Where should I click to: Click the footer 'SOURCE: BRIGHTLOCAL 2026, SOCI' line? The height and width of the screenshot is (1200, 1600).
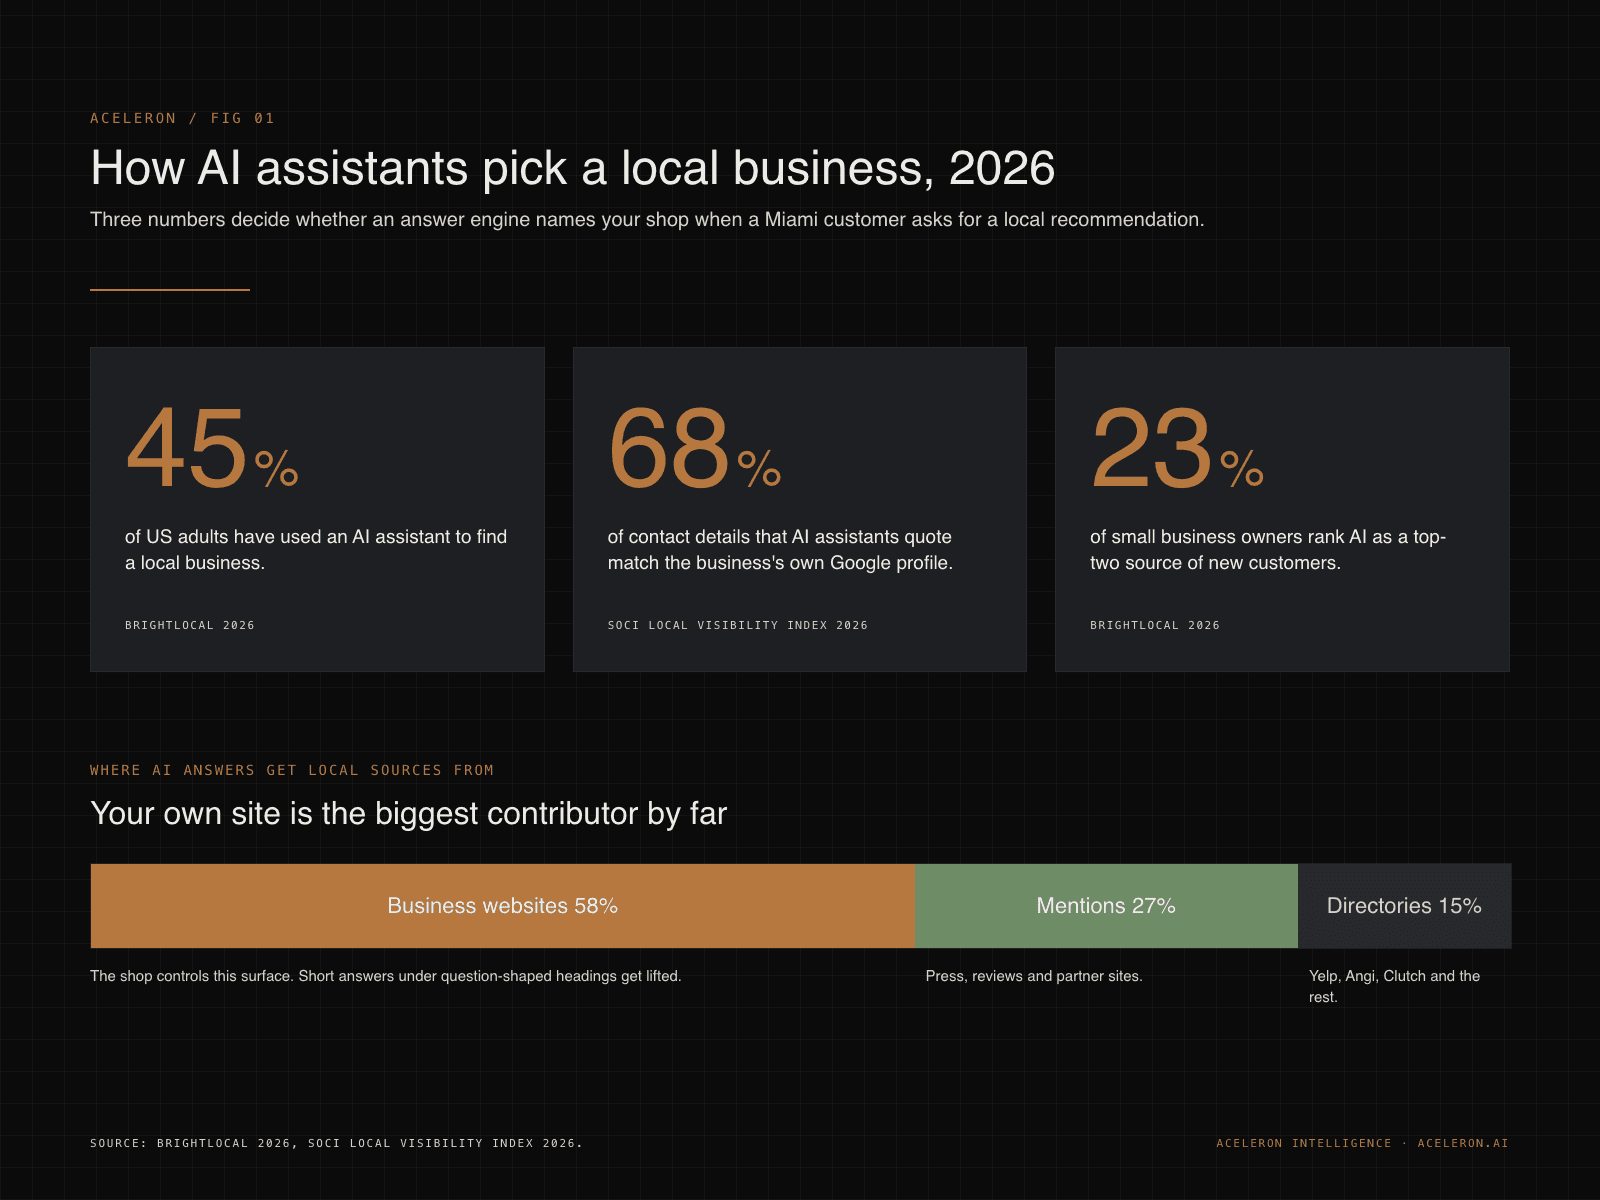coord(336,1143)
